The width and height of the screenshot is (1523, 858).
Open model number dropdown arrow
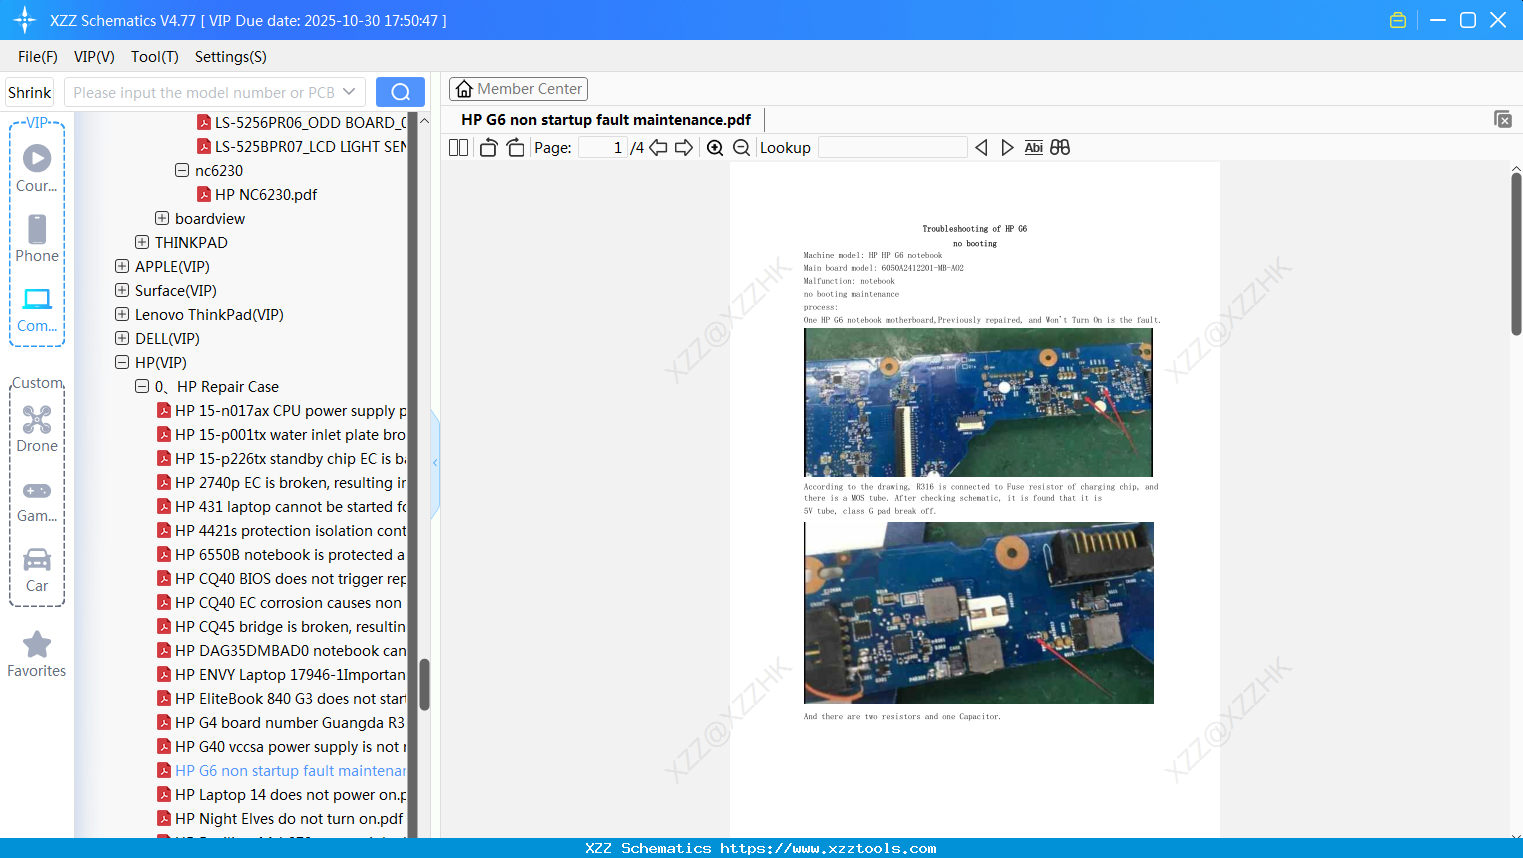pyautogui.click(x=349, y=92)
